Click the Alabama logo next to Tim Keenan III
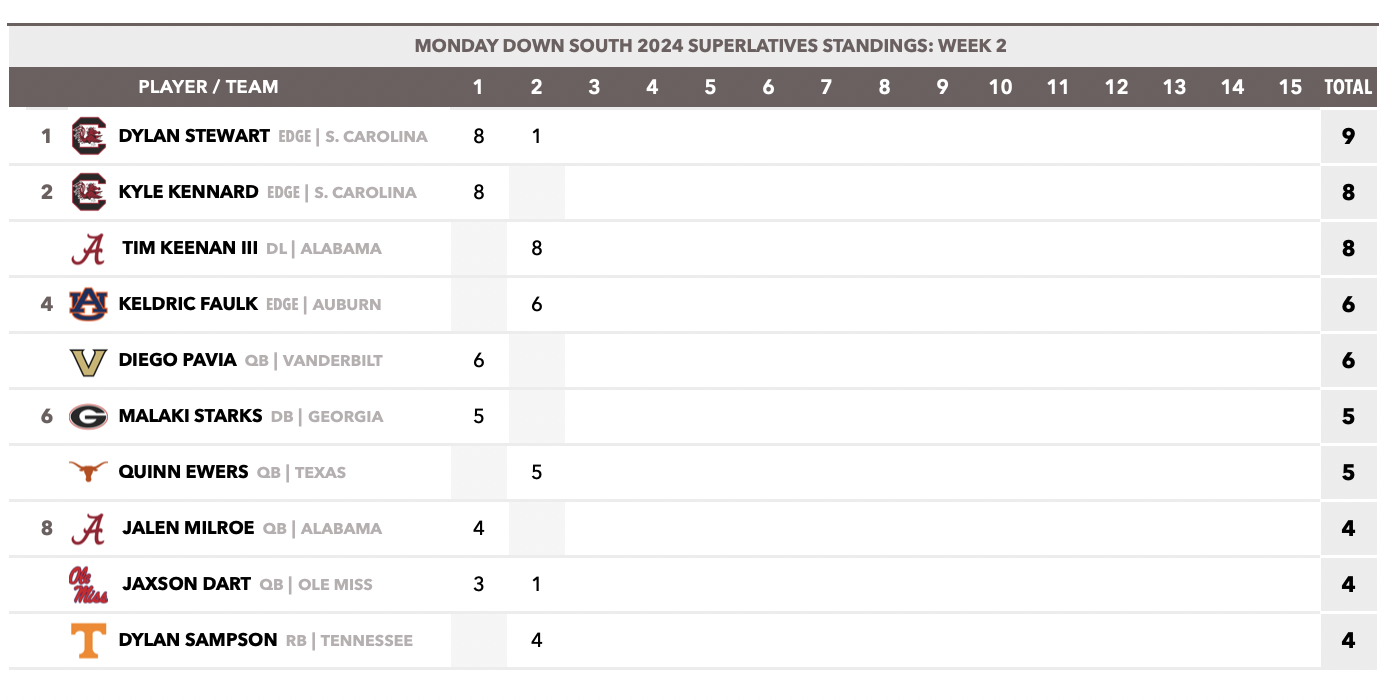1400x700 pixels. pyautogui.click(x=88, y=248)
